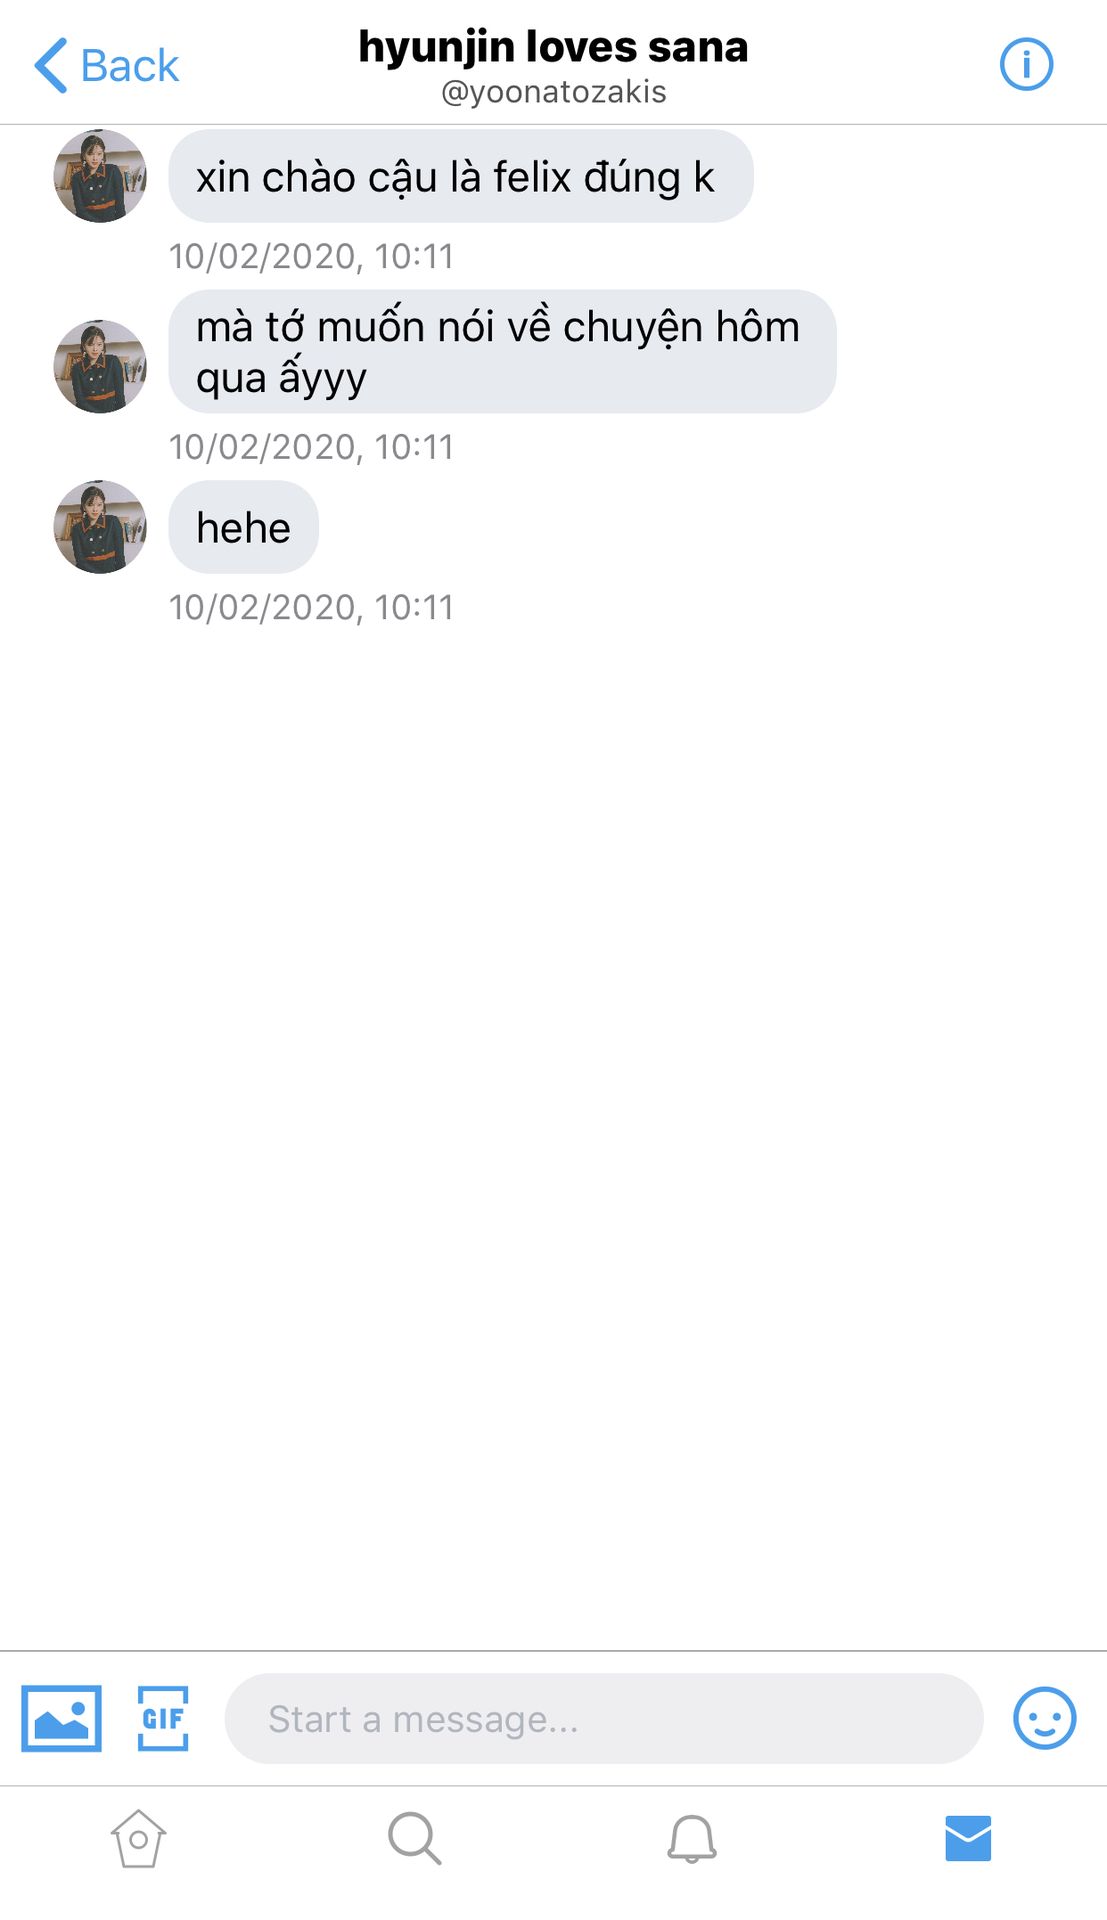Go back using the Back chevron
Image resolution: width=1107 pixels, height=1920 pixels.
50,66
